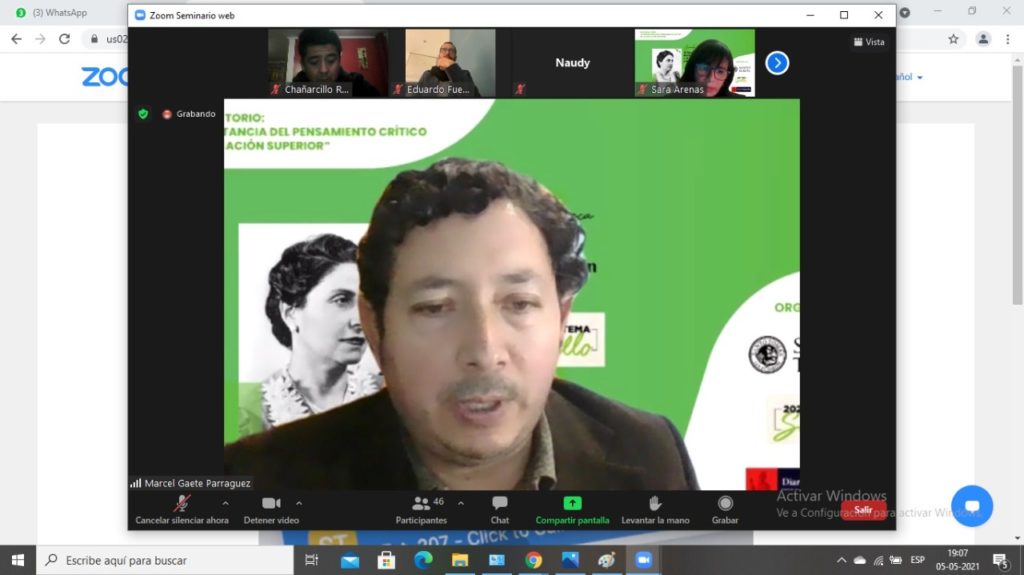Image resolution: width=1024 pixels, height=575 pixels.
Task: Start recording with the Grabar icon
Action: (725, 504)
